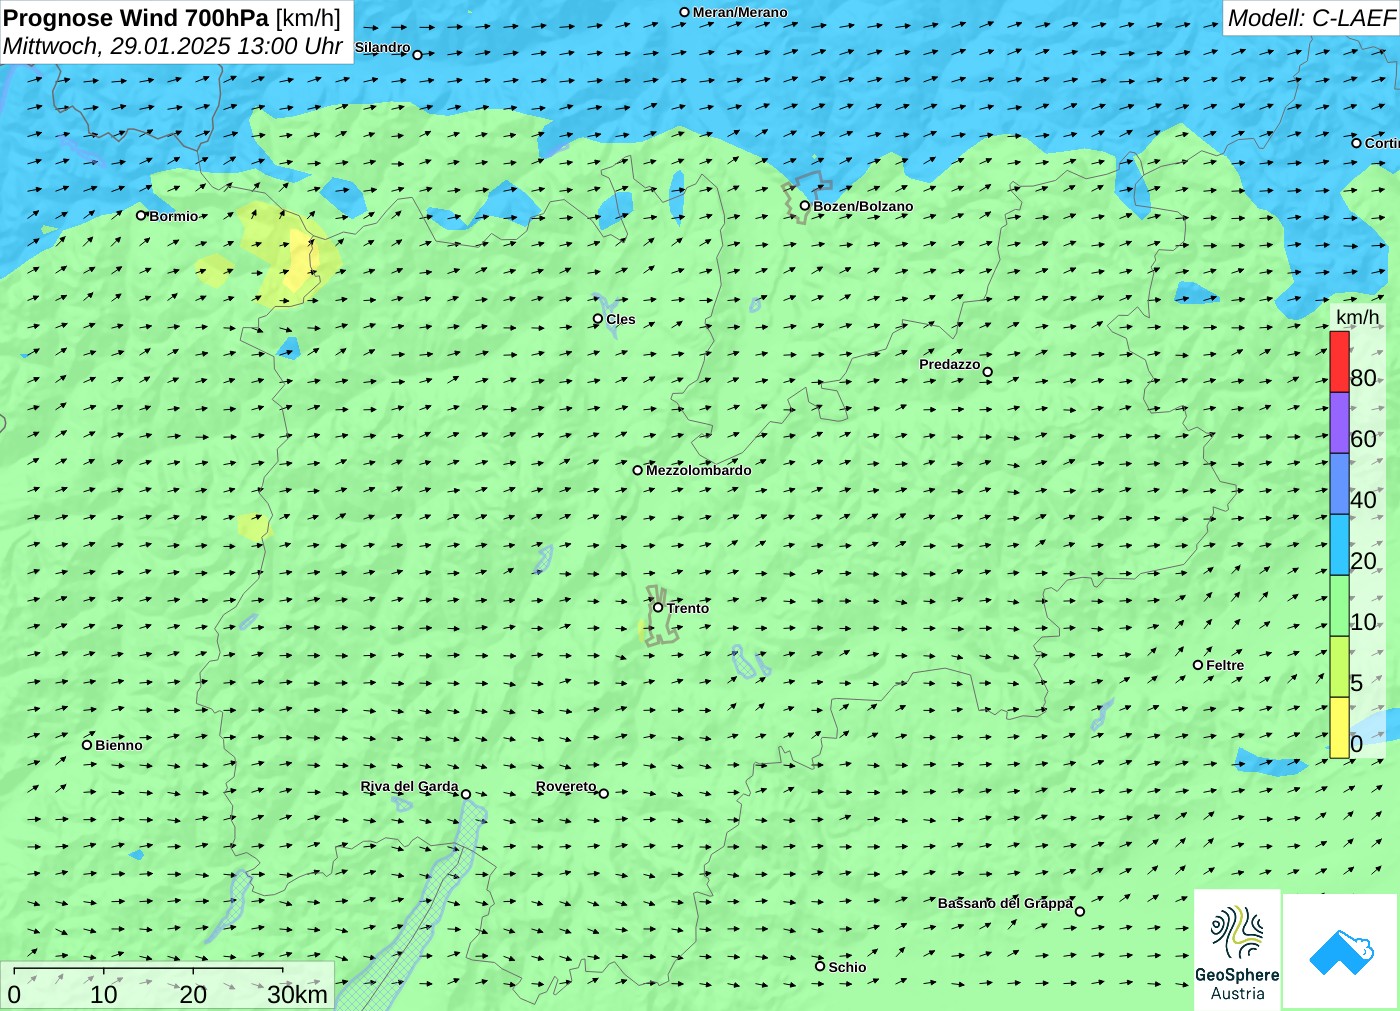Select the Bassano del Grappa marker
Image resolution: width=1400 pixels, height=1011 pixels.
coord(1080,911)
